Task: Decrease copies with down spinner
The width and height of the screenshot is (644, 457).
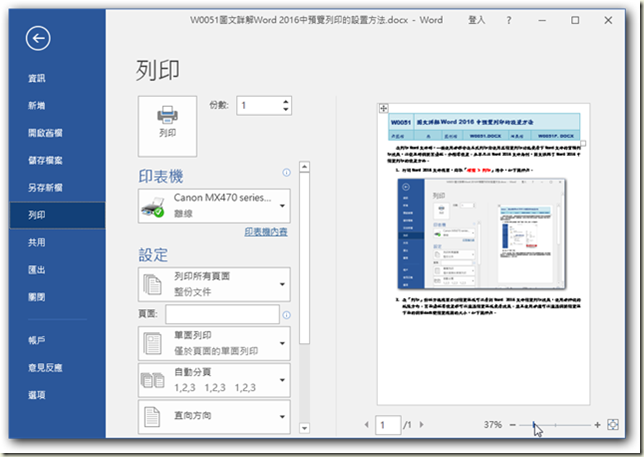Action: click(286, 110)
